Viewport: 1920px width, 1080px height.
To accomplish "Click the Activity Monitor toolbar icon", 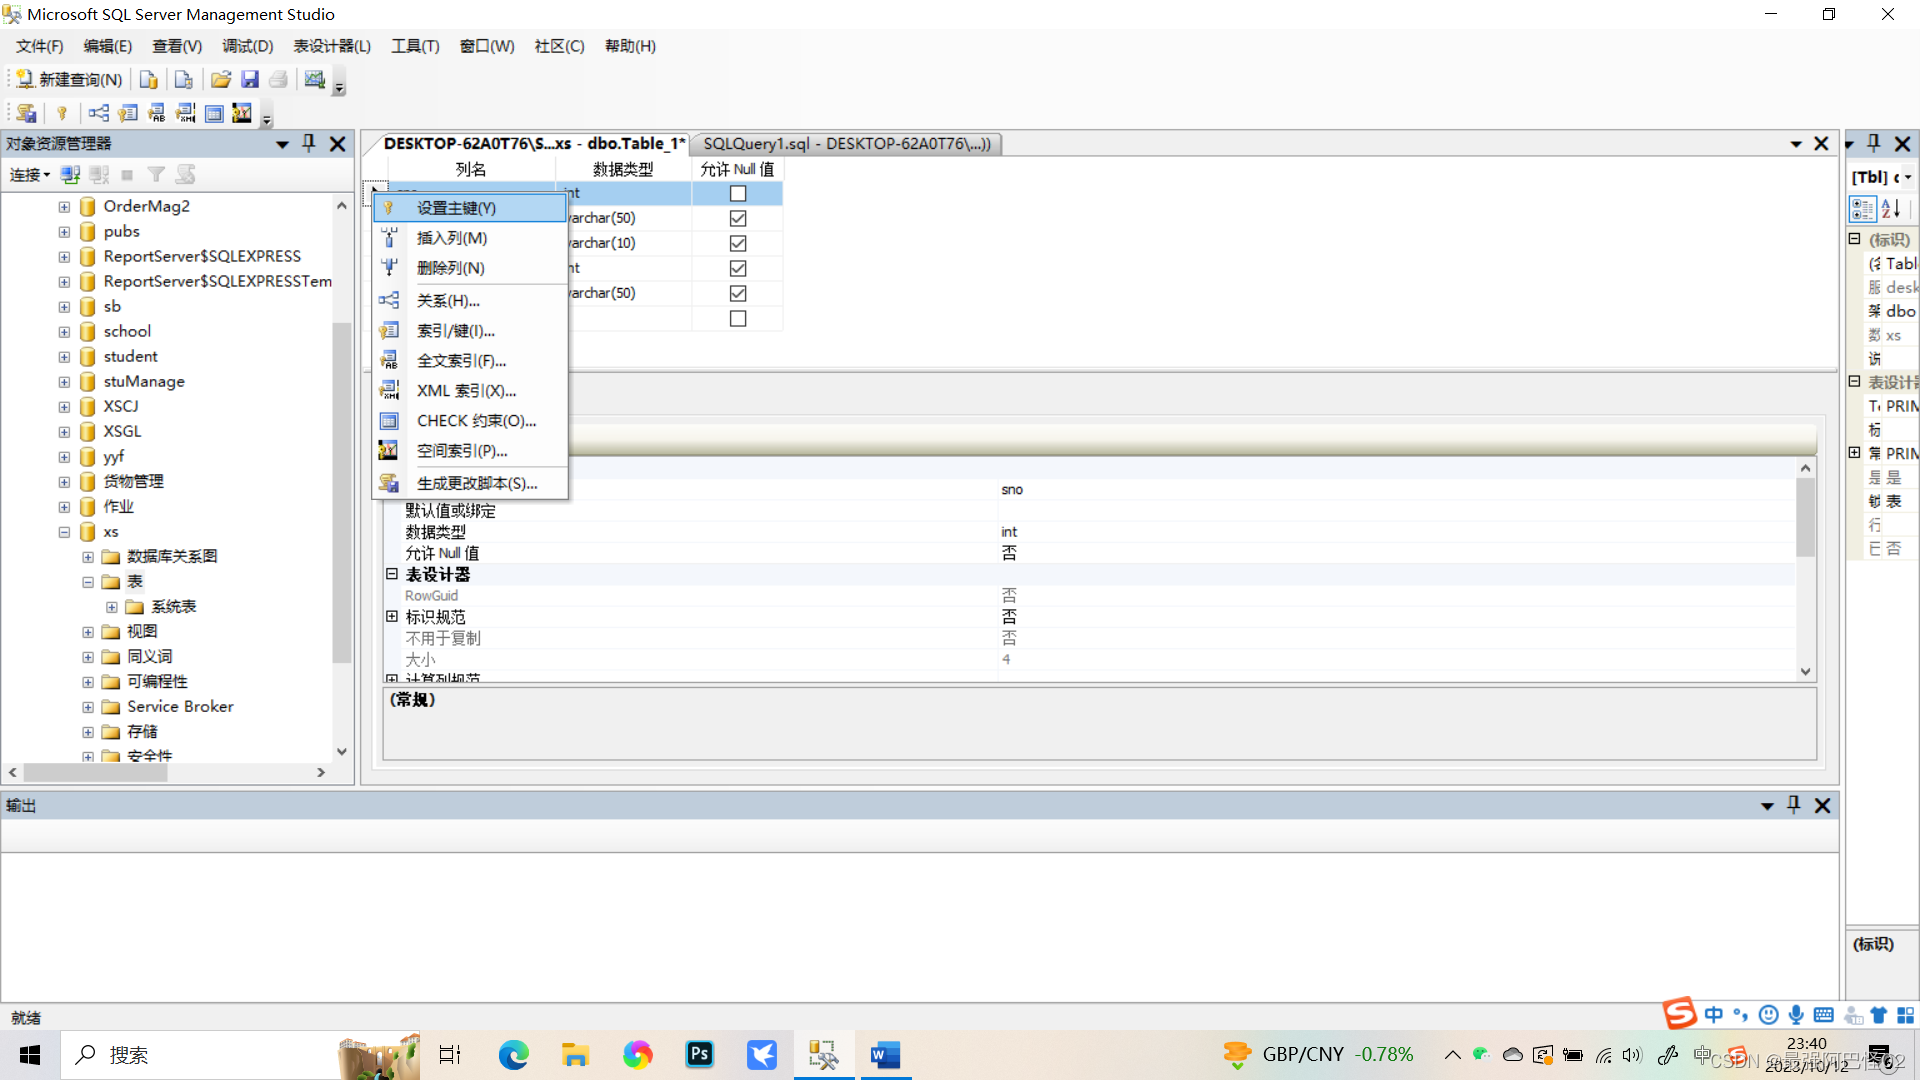I will pos(315,80).
